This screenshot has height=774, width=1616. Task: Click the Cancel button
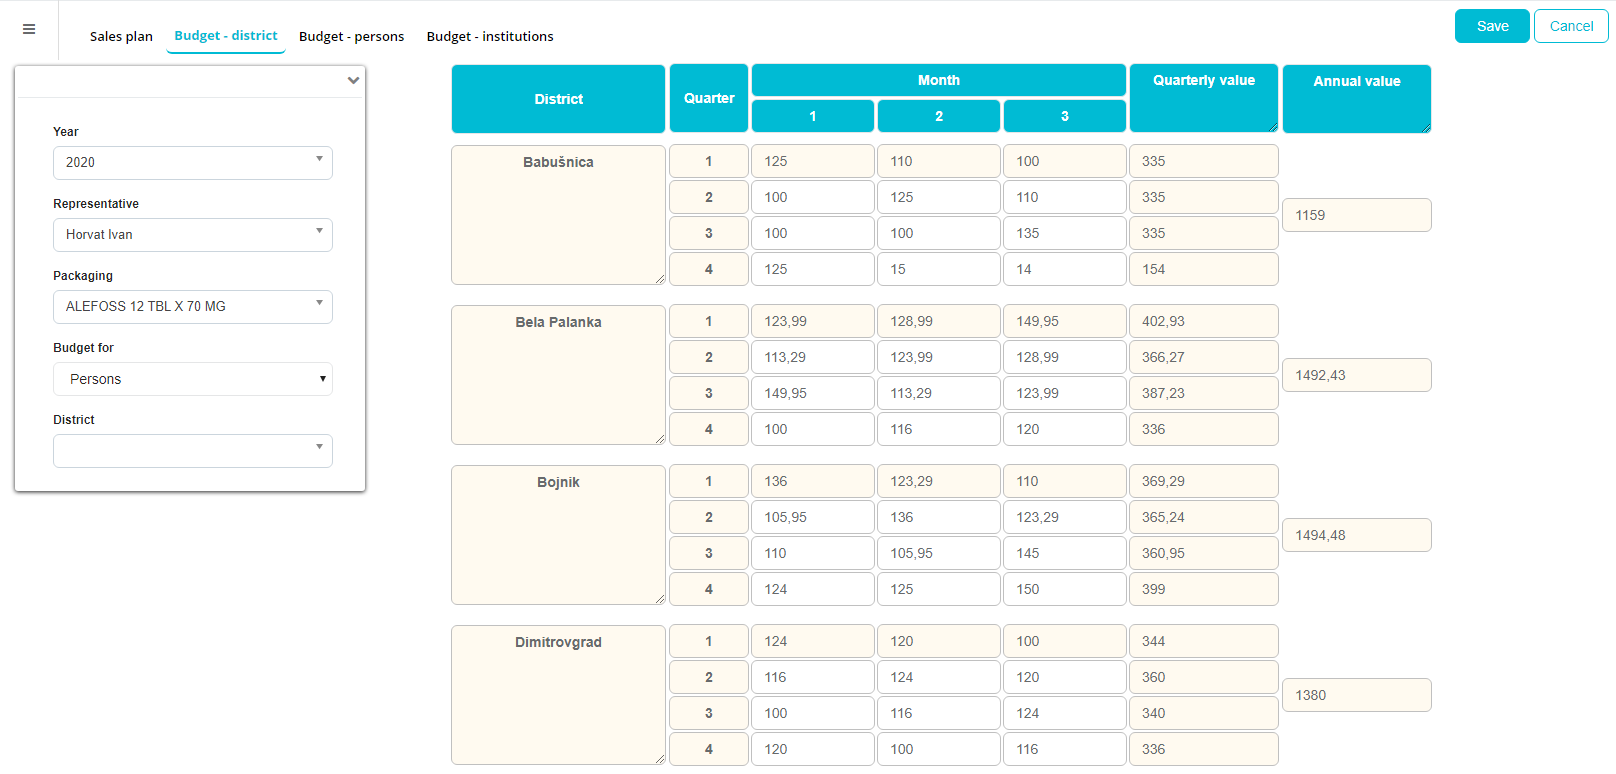click(x=1570, y=26)
